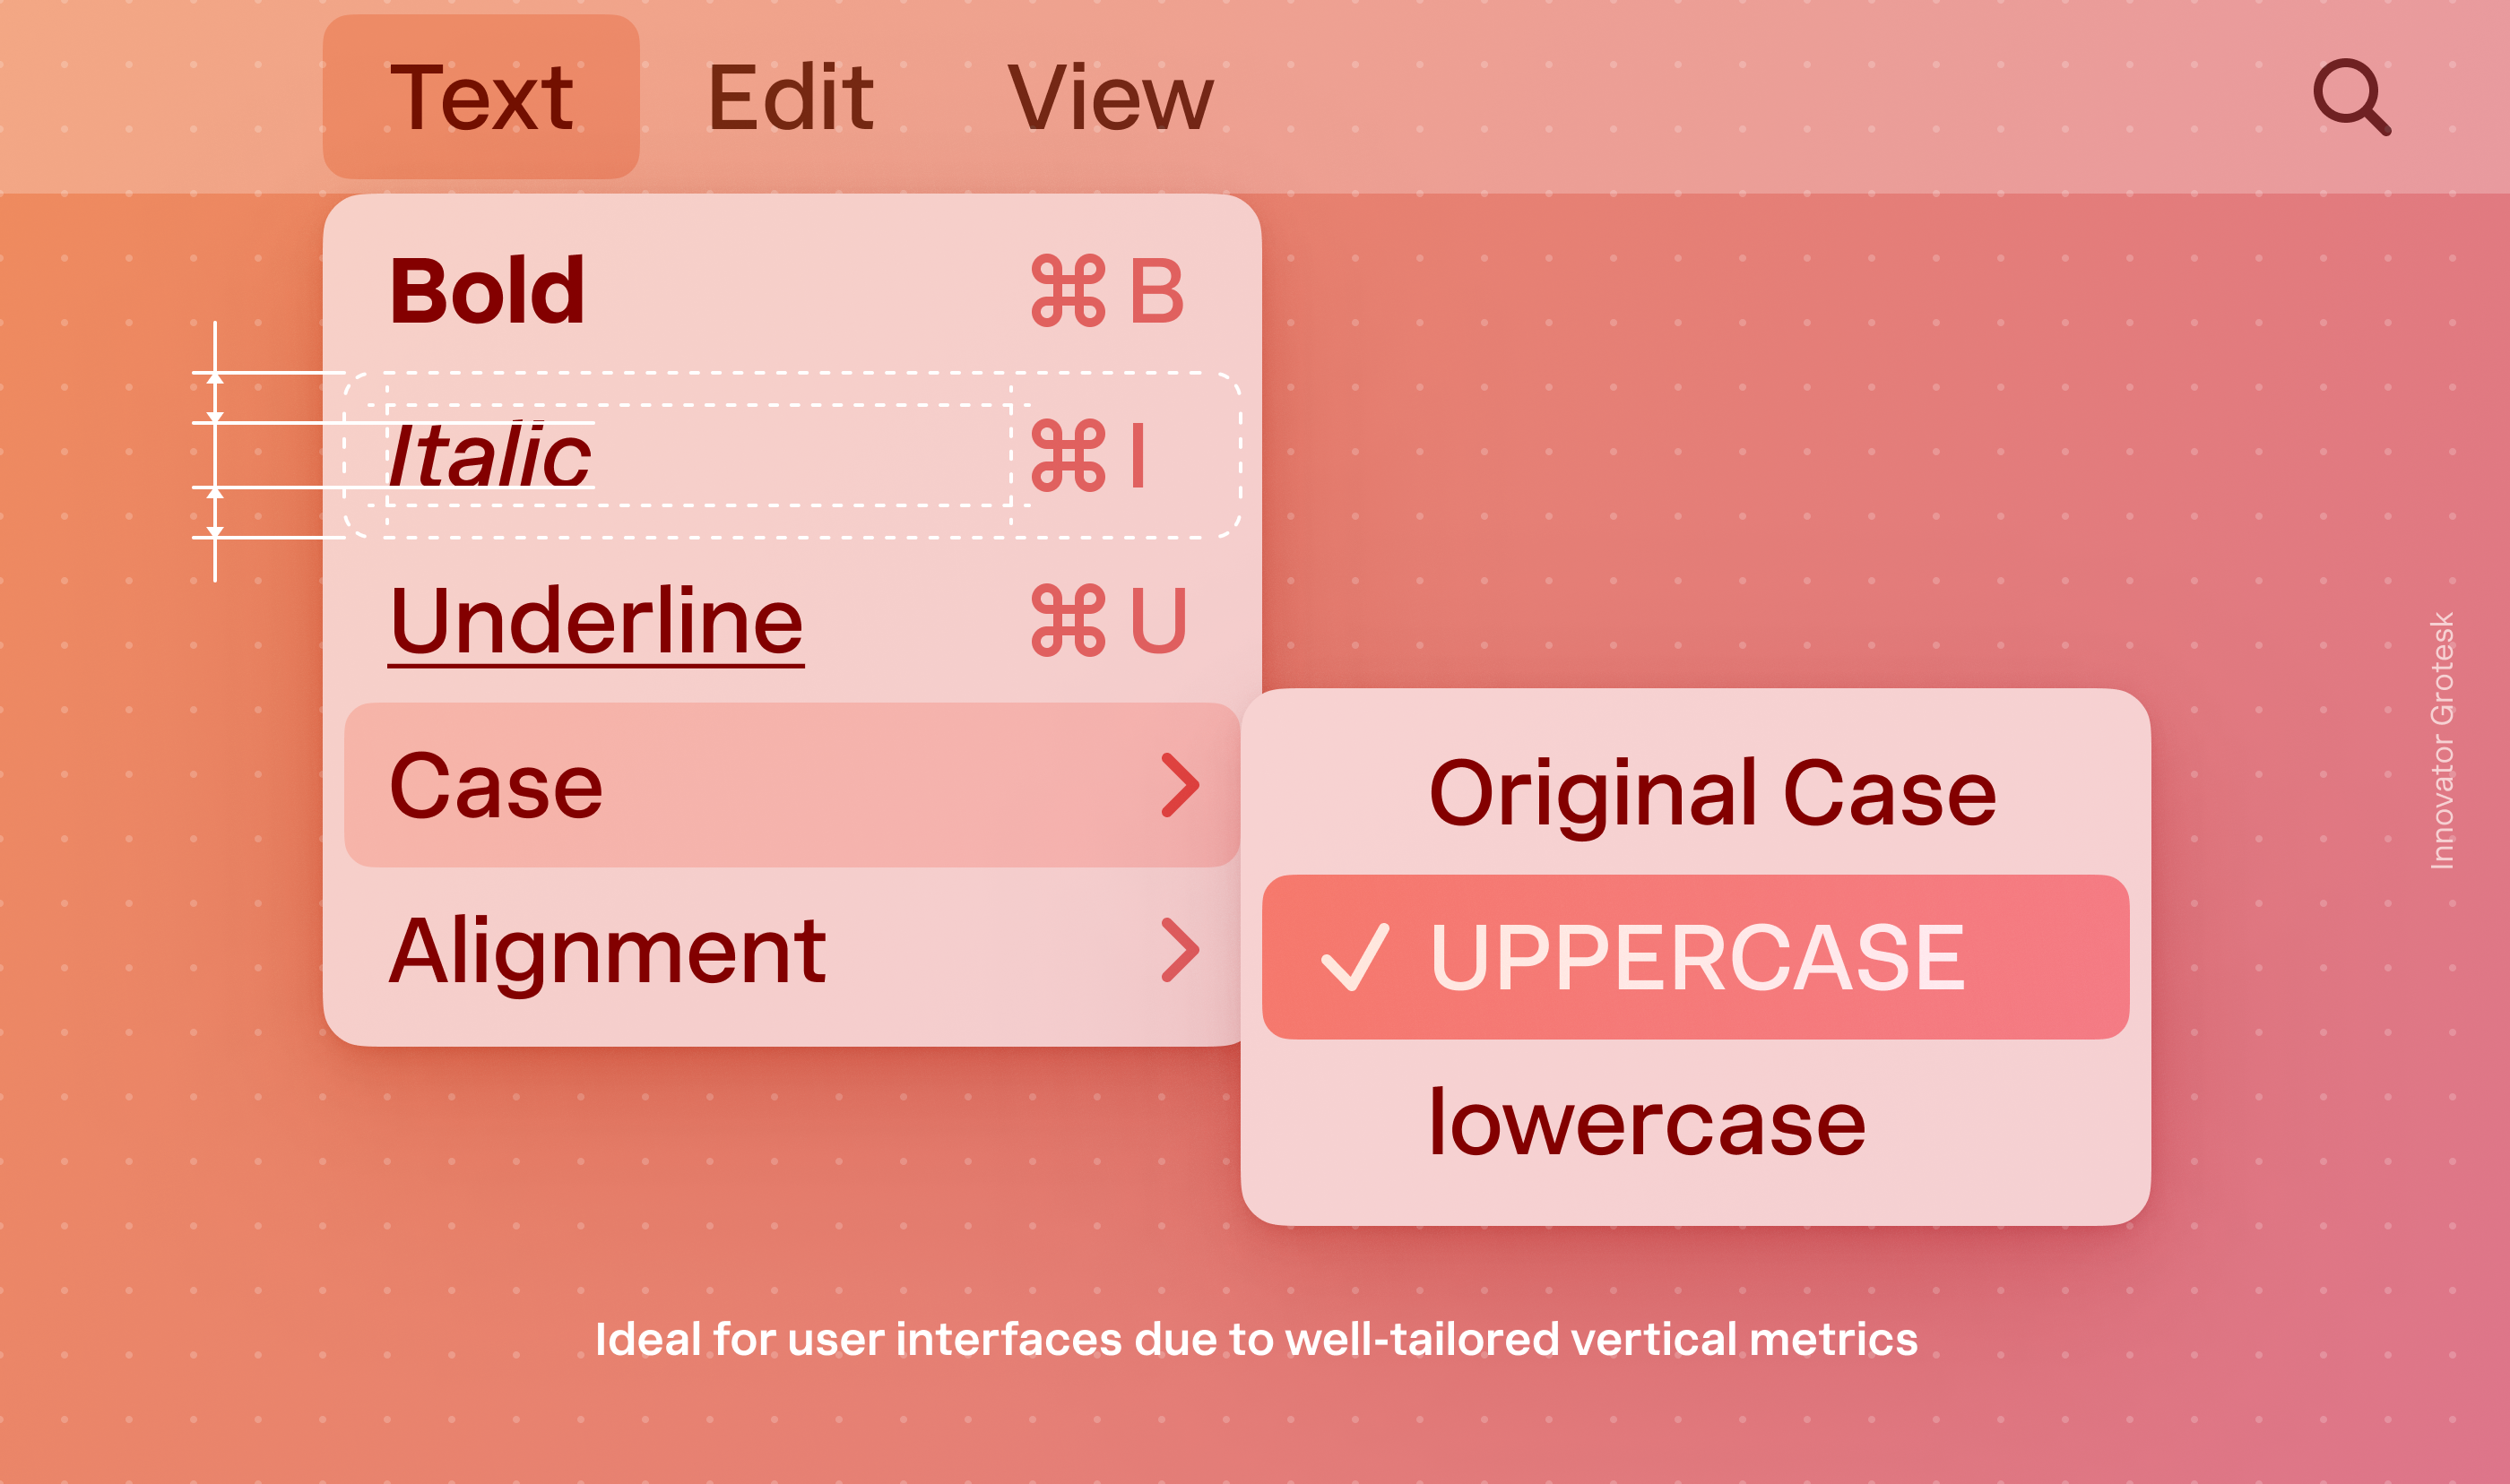Apply Bold formatting from menu
Image resolution: width=2510 pixels, height=1484 pixels.
click(x=487, y=291)
